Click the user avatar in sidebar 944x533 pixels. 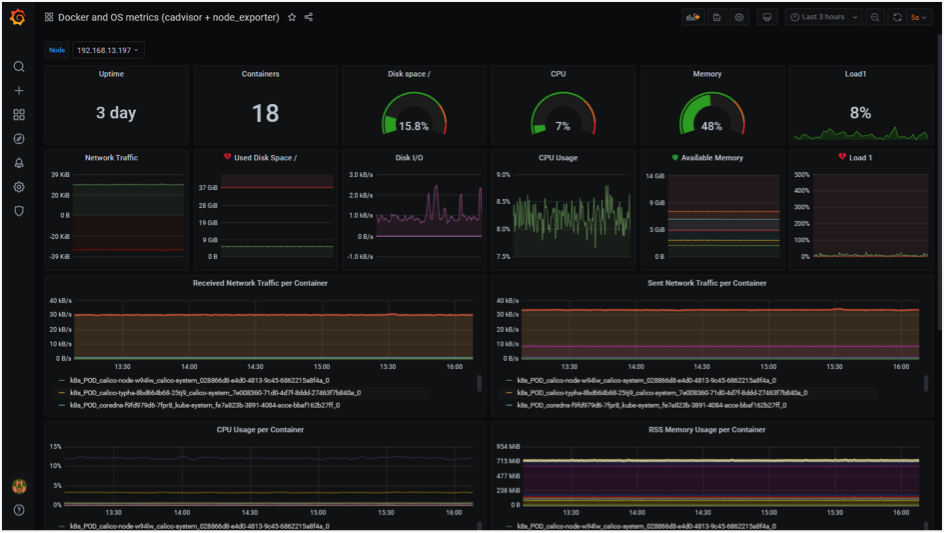tap(19, 486)
